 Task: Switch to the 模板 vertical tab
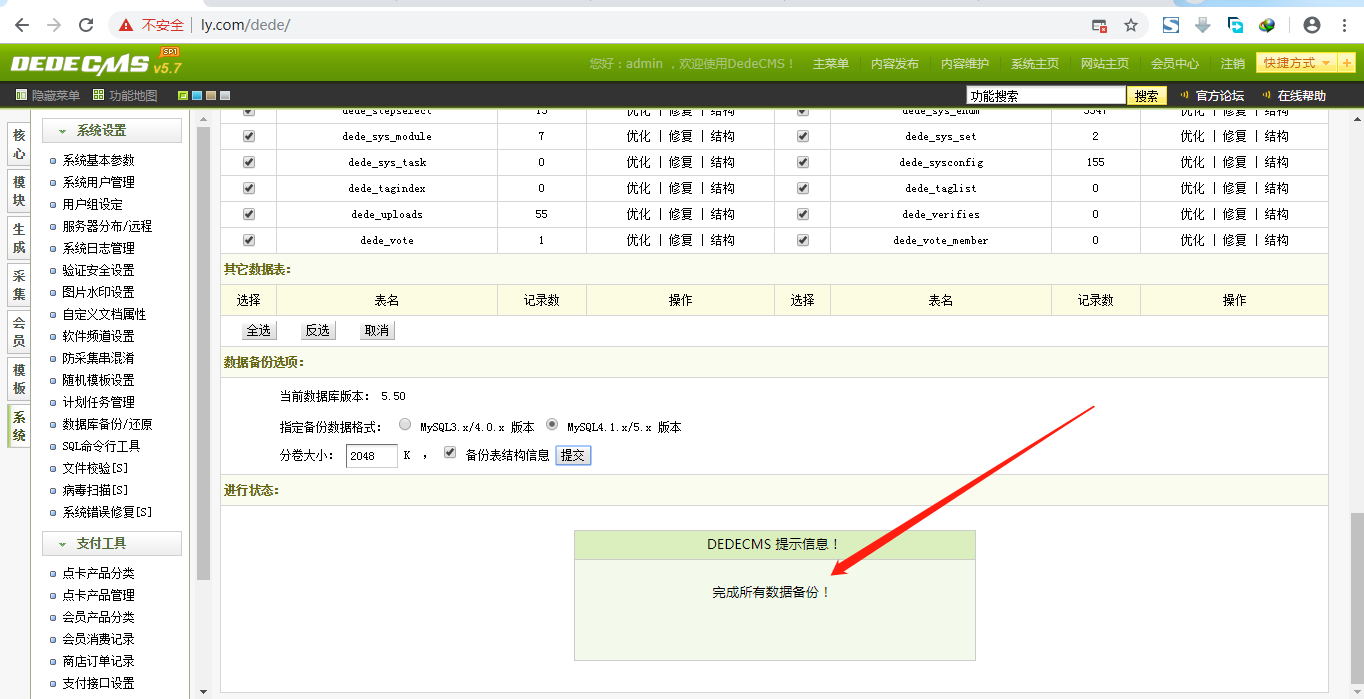coord(19,378)
